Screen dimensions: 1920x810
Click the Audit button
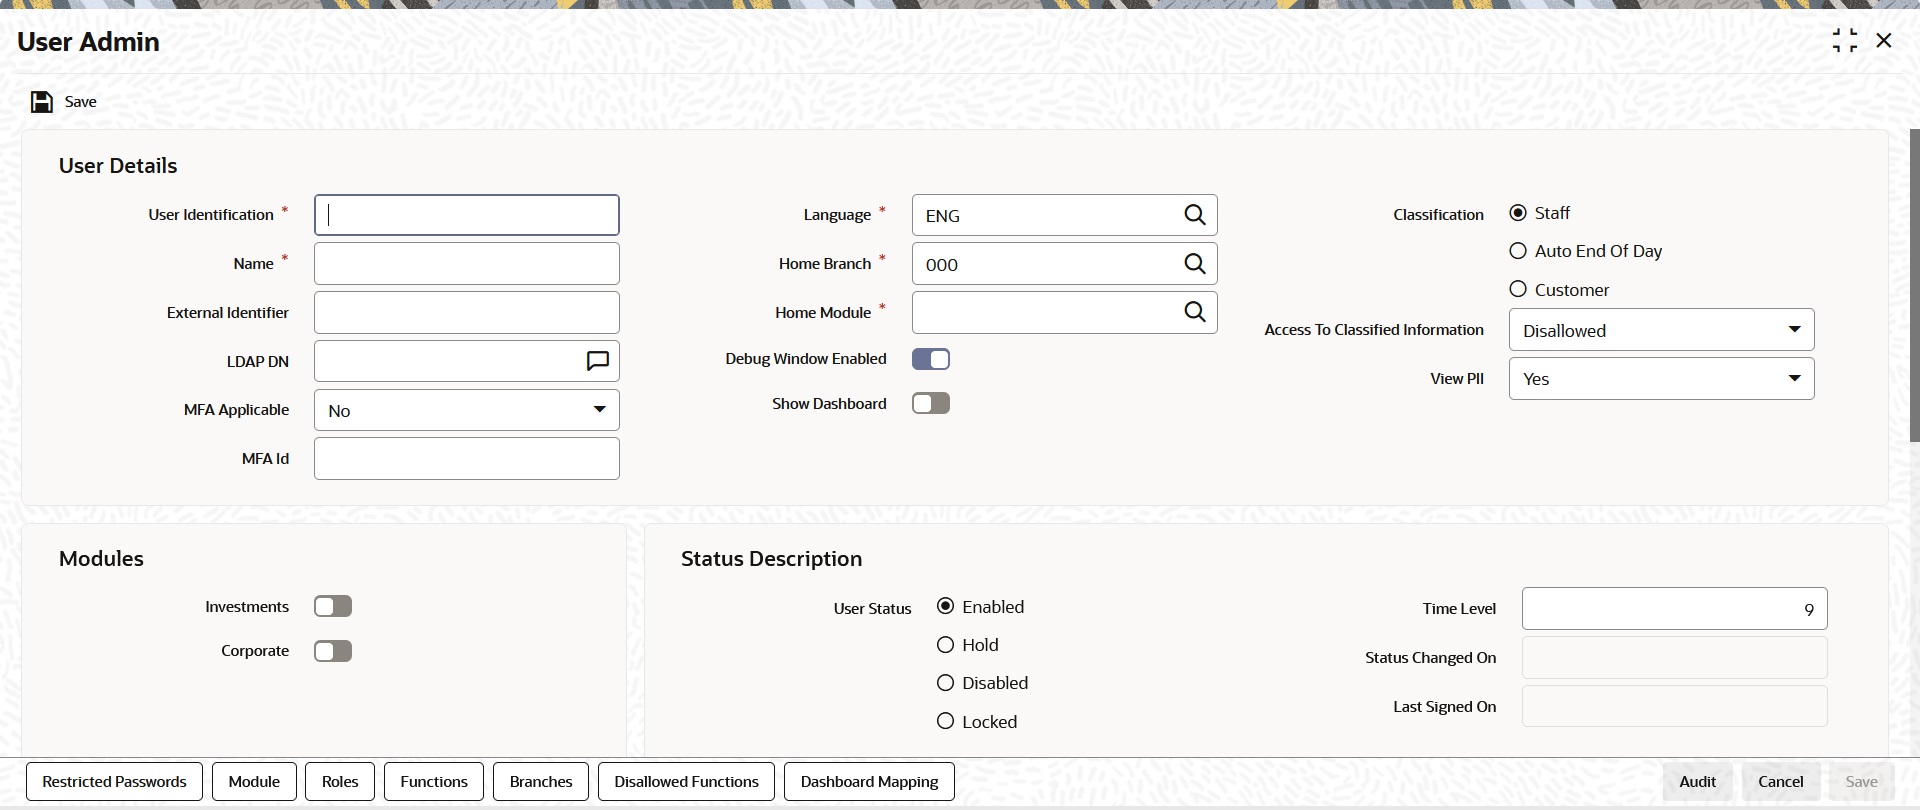[1698, 782]
